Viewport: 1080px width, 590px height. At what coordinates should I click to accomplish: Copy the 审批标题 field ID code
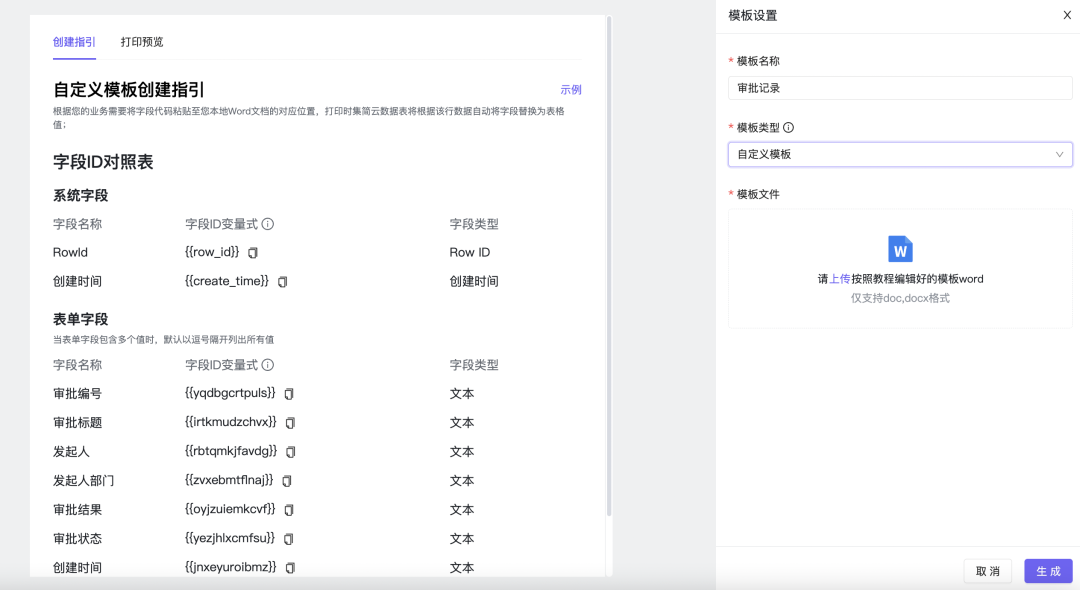[x=291, y=423]
